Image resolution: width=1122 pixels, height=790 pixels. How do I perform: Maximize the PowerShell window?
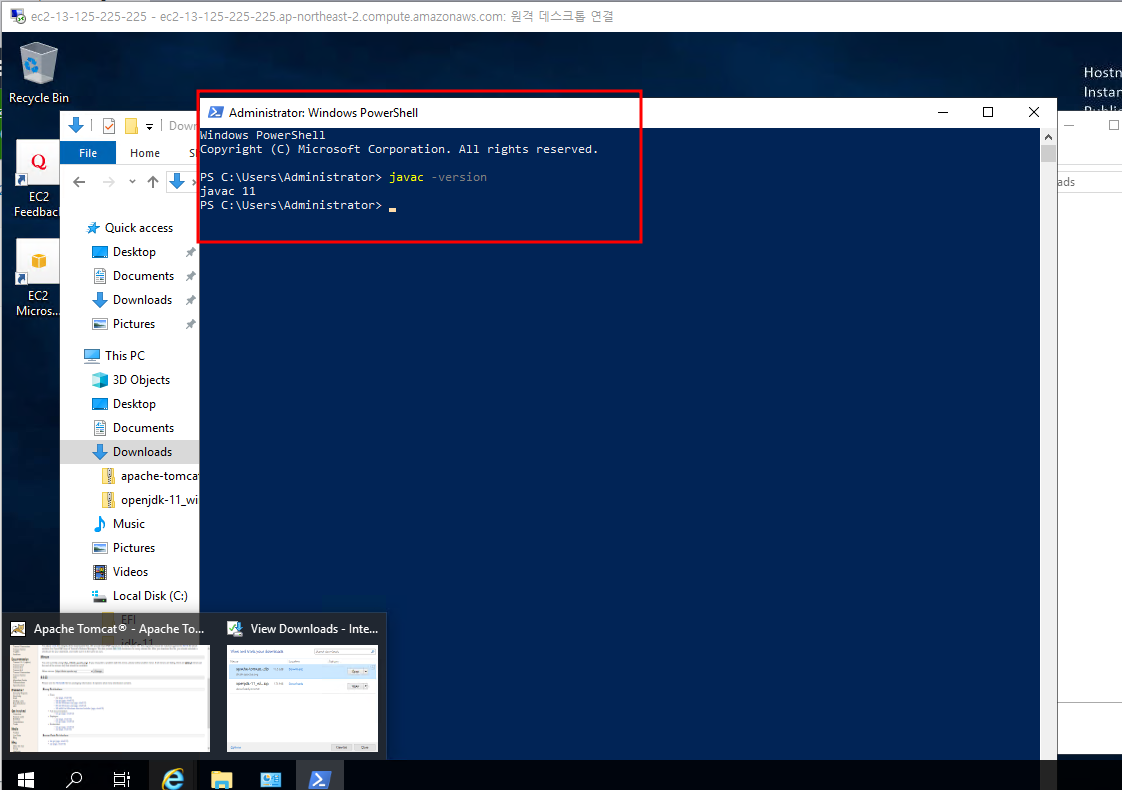tap(988, 112)
